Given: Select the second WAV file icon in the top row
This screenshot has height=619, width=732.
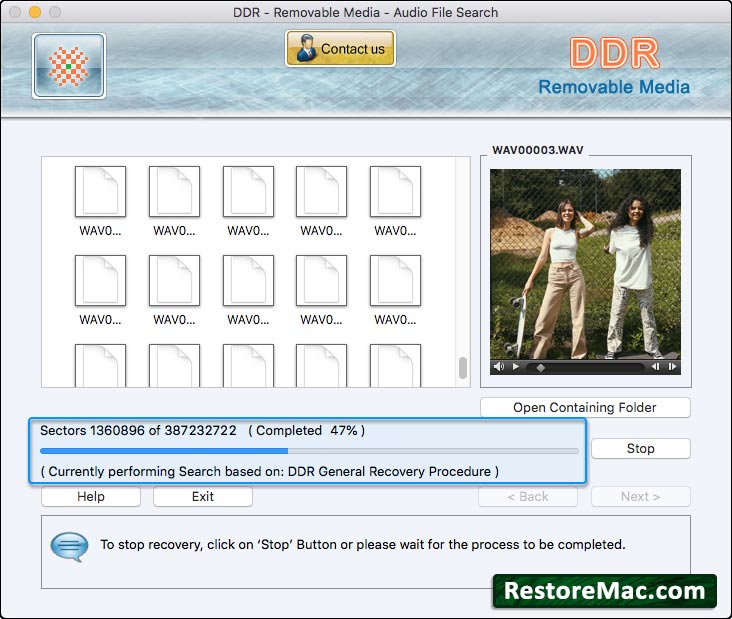Looking at the screenshot, I should [174, 191].
